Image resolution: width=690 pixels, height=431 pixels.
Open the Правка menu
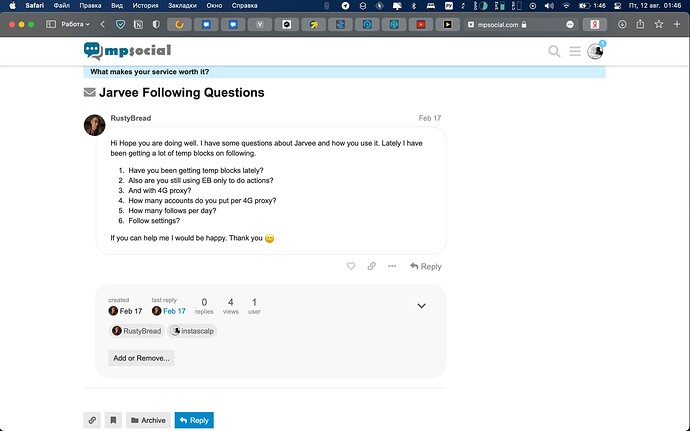90,6
